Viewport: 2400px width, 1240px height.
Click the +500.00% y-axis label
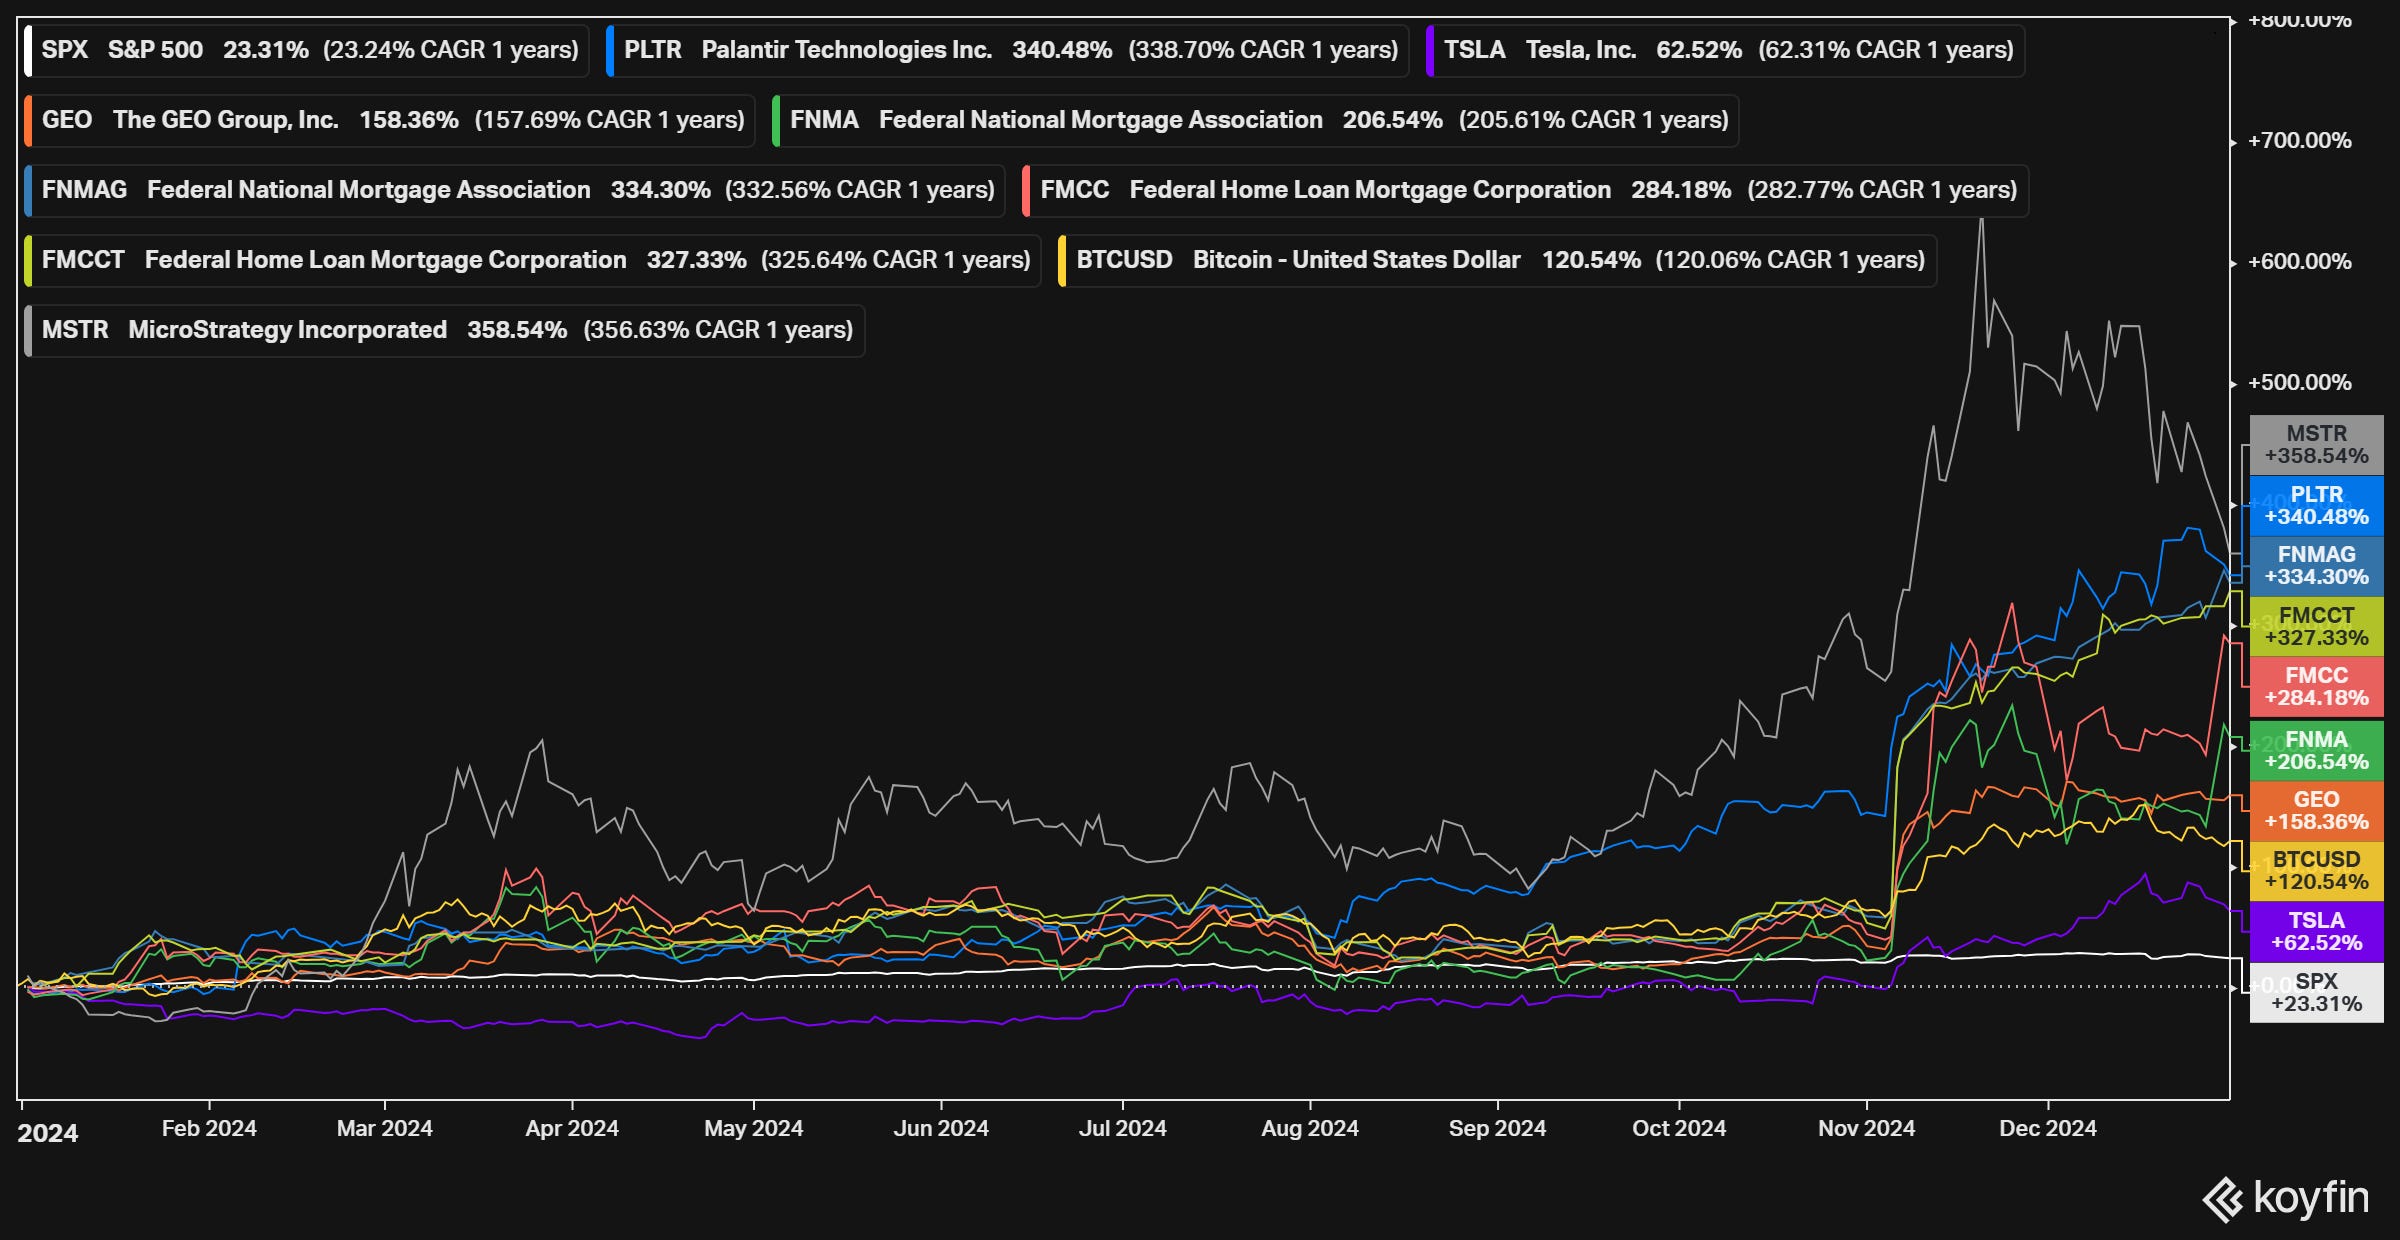point(2300,383)
